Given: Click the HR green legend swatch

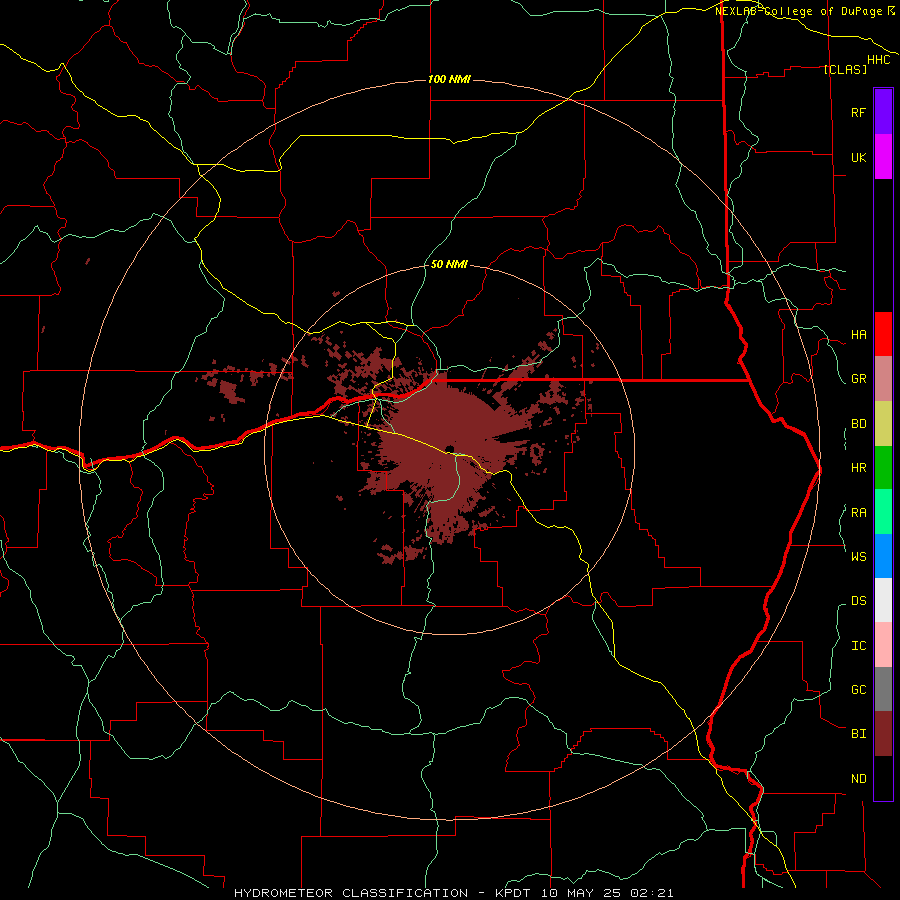Looking at the screenshot, I should click(883, 468).
